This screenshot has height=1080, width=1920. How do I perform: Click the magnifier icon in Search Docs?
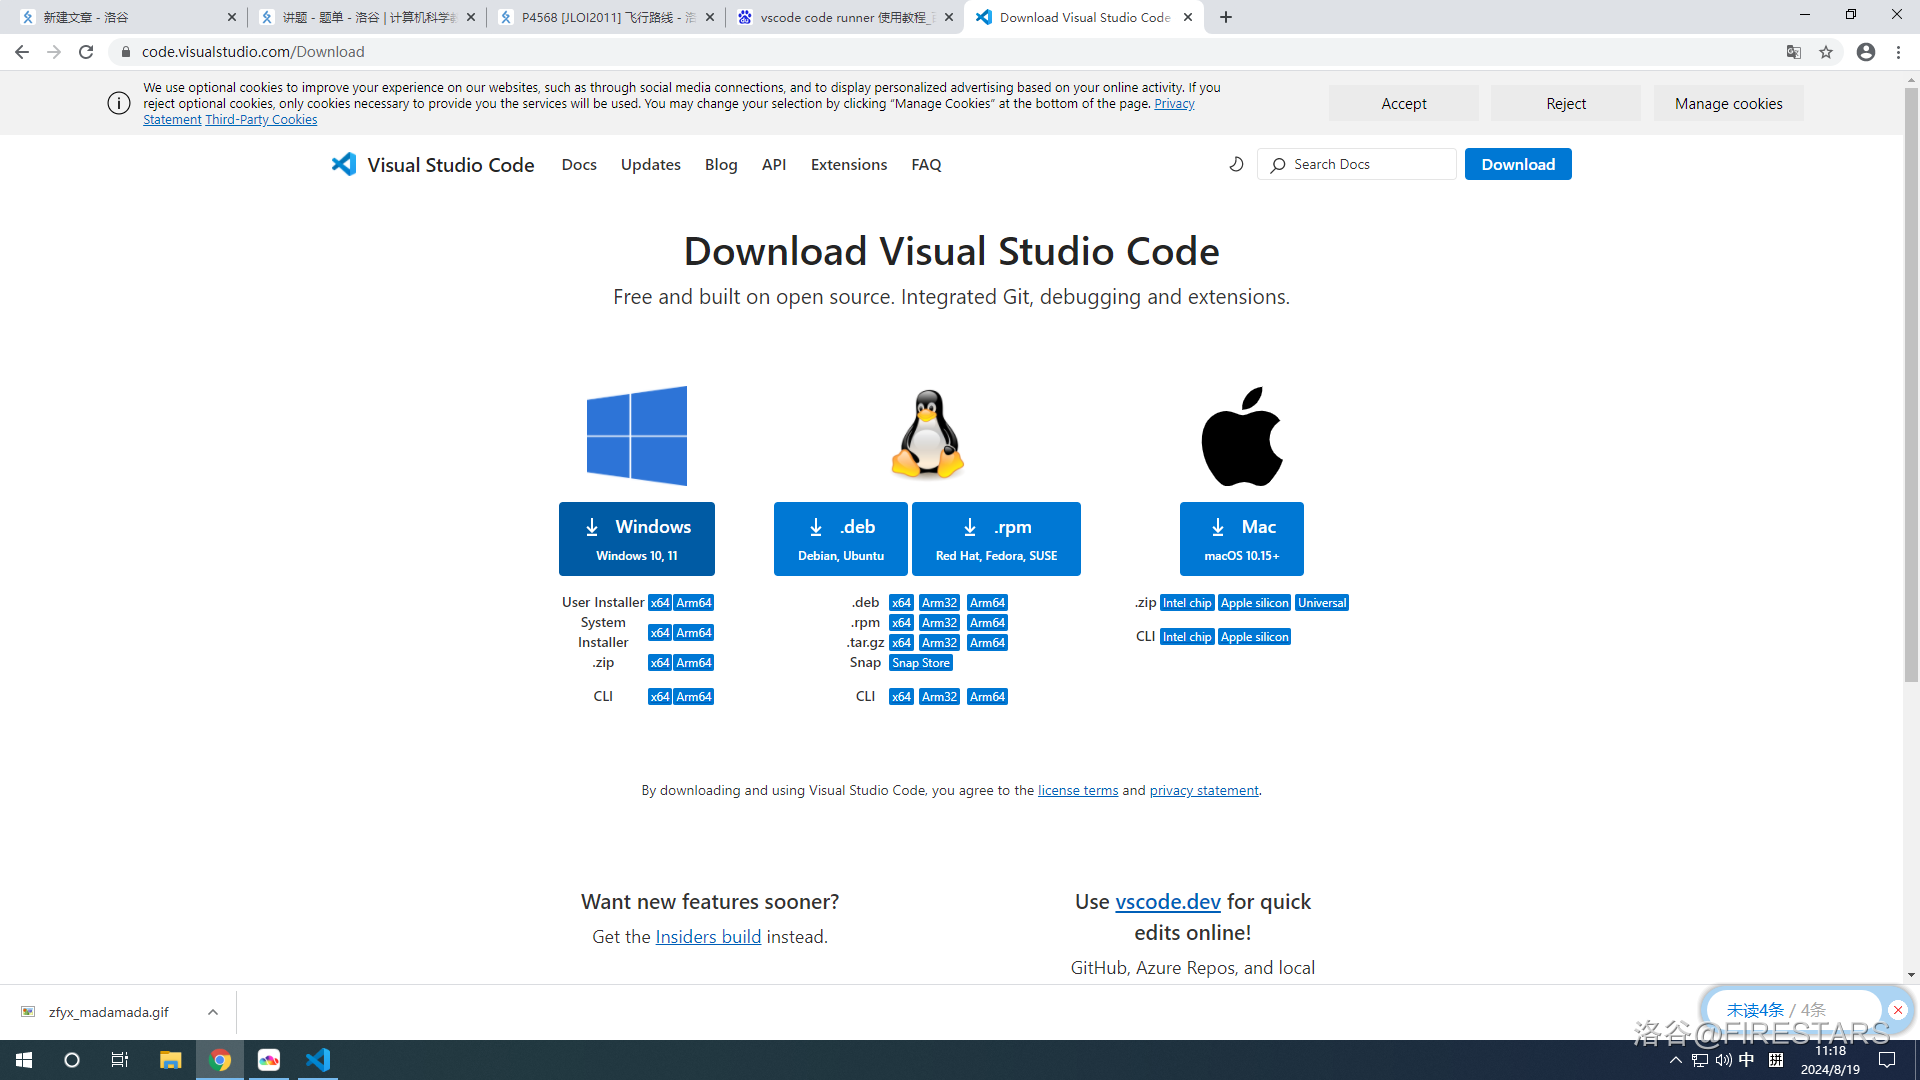1278,164
